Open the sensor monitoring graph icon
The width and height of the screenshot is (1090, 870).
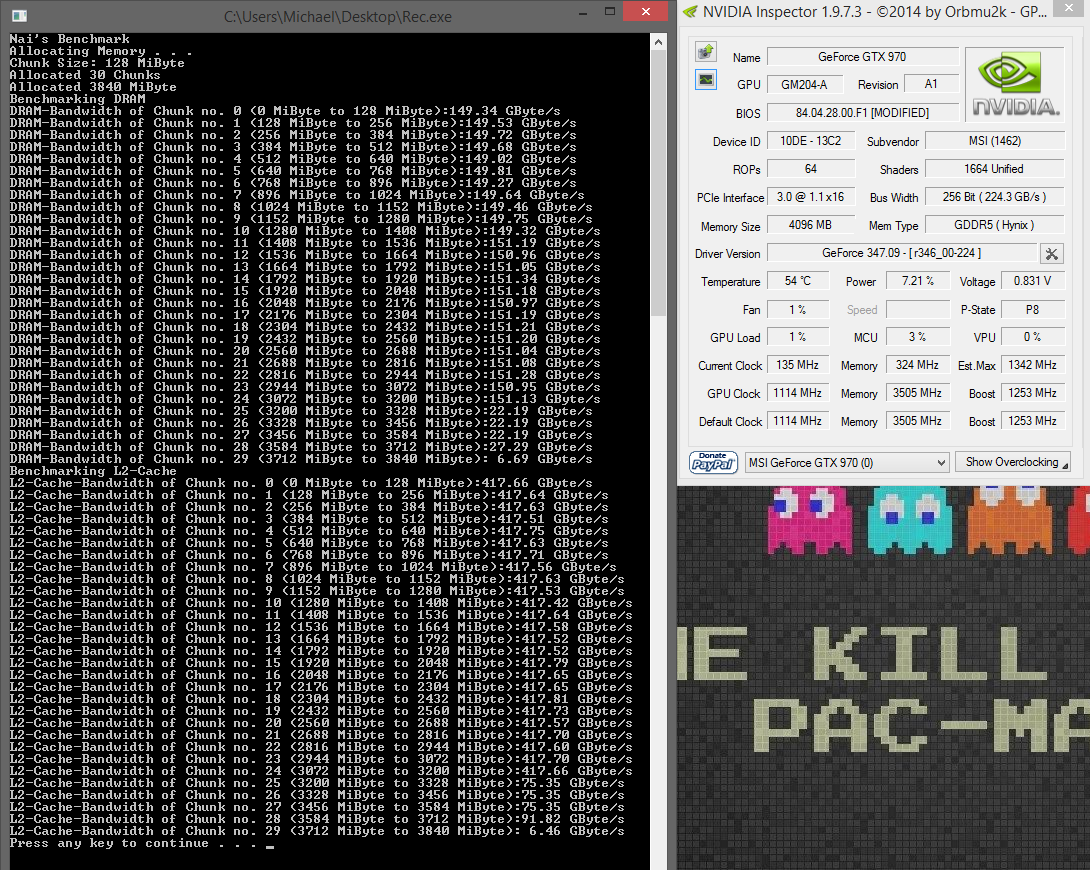coord(706,80)
